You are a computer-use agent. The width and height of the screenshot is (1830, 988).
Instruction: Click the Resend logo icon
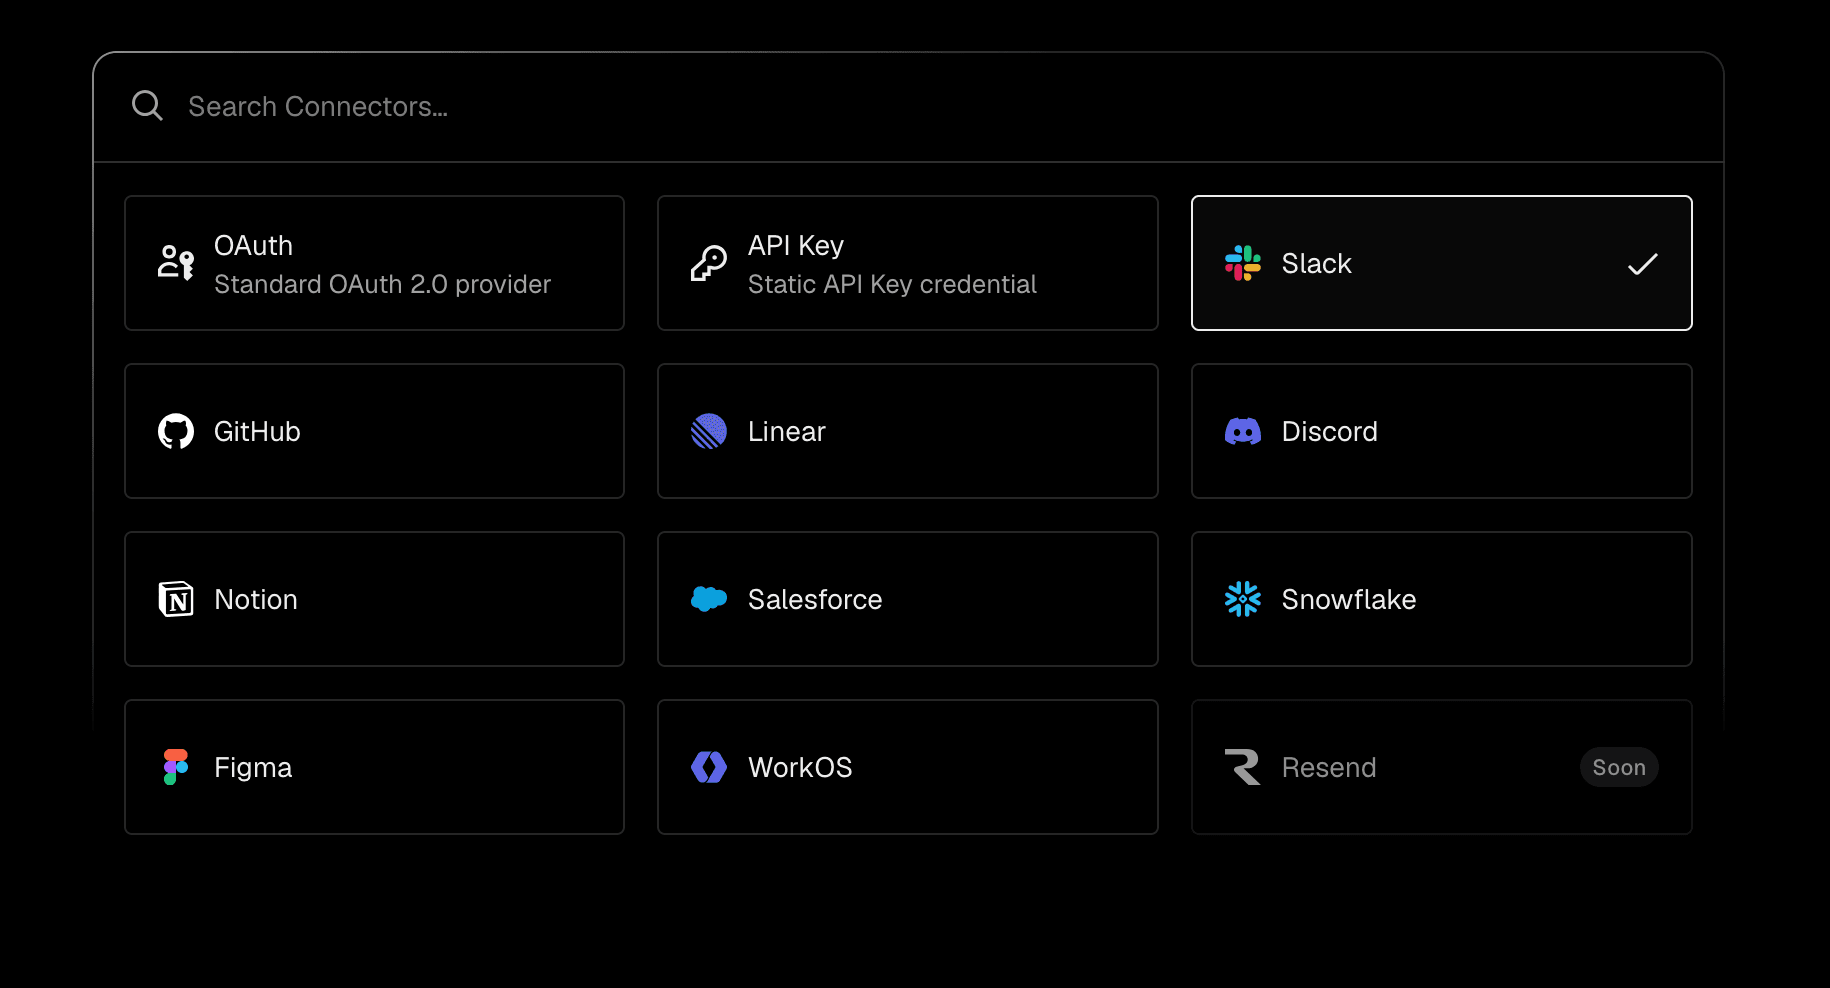(x=1243, y=767)
